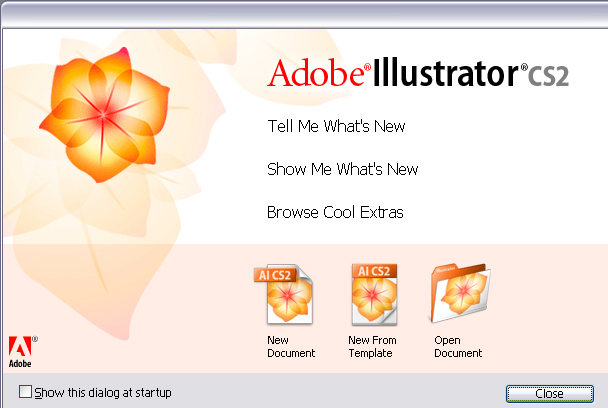Click the Close button
This screenshot has height=408, width=608.
pyautogui.click(x=549, y=394)
